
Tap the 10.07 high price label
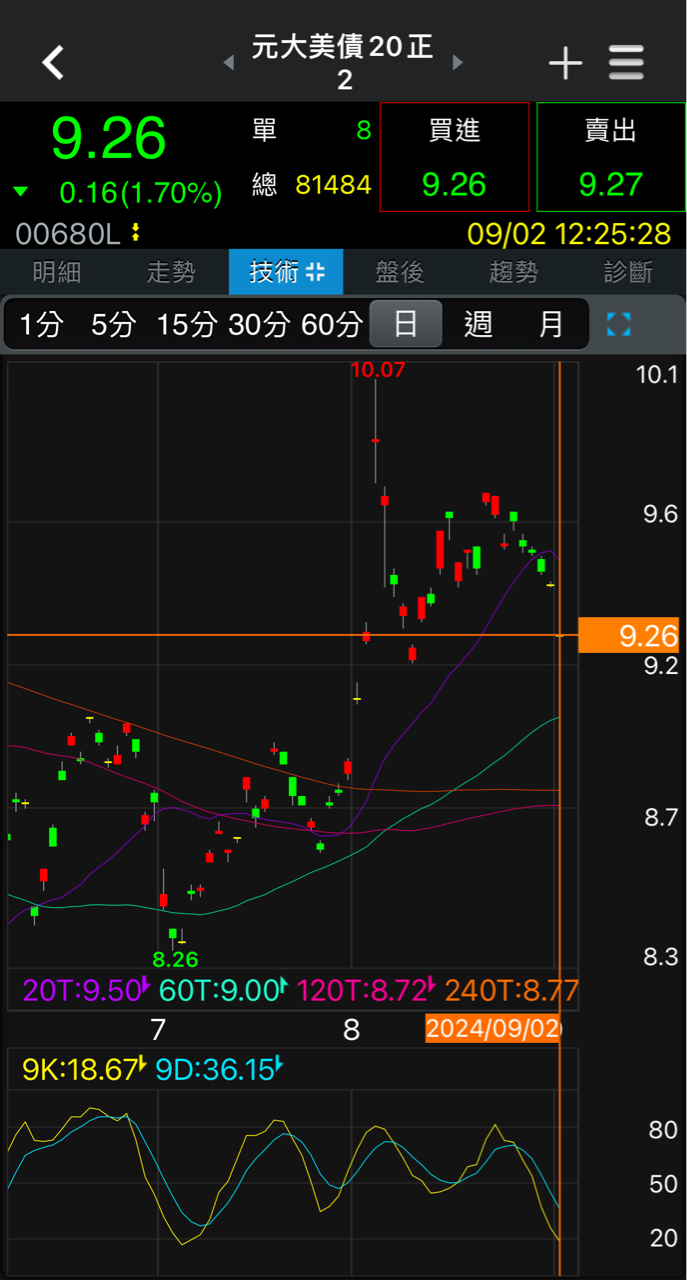point(377,370)
